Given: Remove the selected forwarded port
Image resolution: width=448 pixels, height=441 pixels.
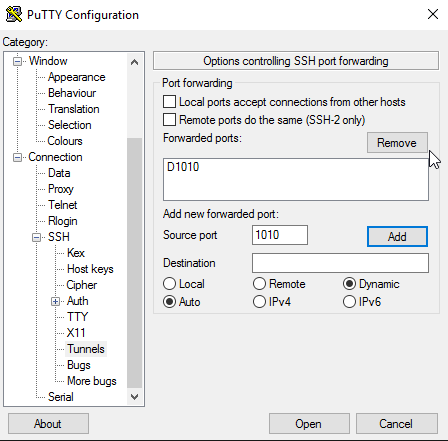Looking at the screenshot, I should tap(397, 143).
